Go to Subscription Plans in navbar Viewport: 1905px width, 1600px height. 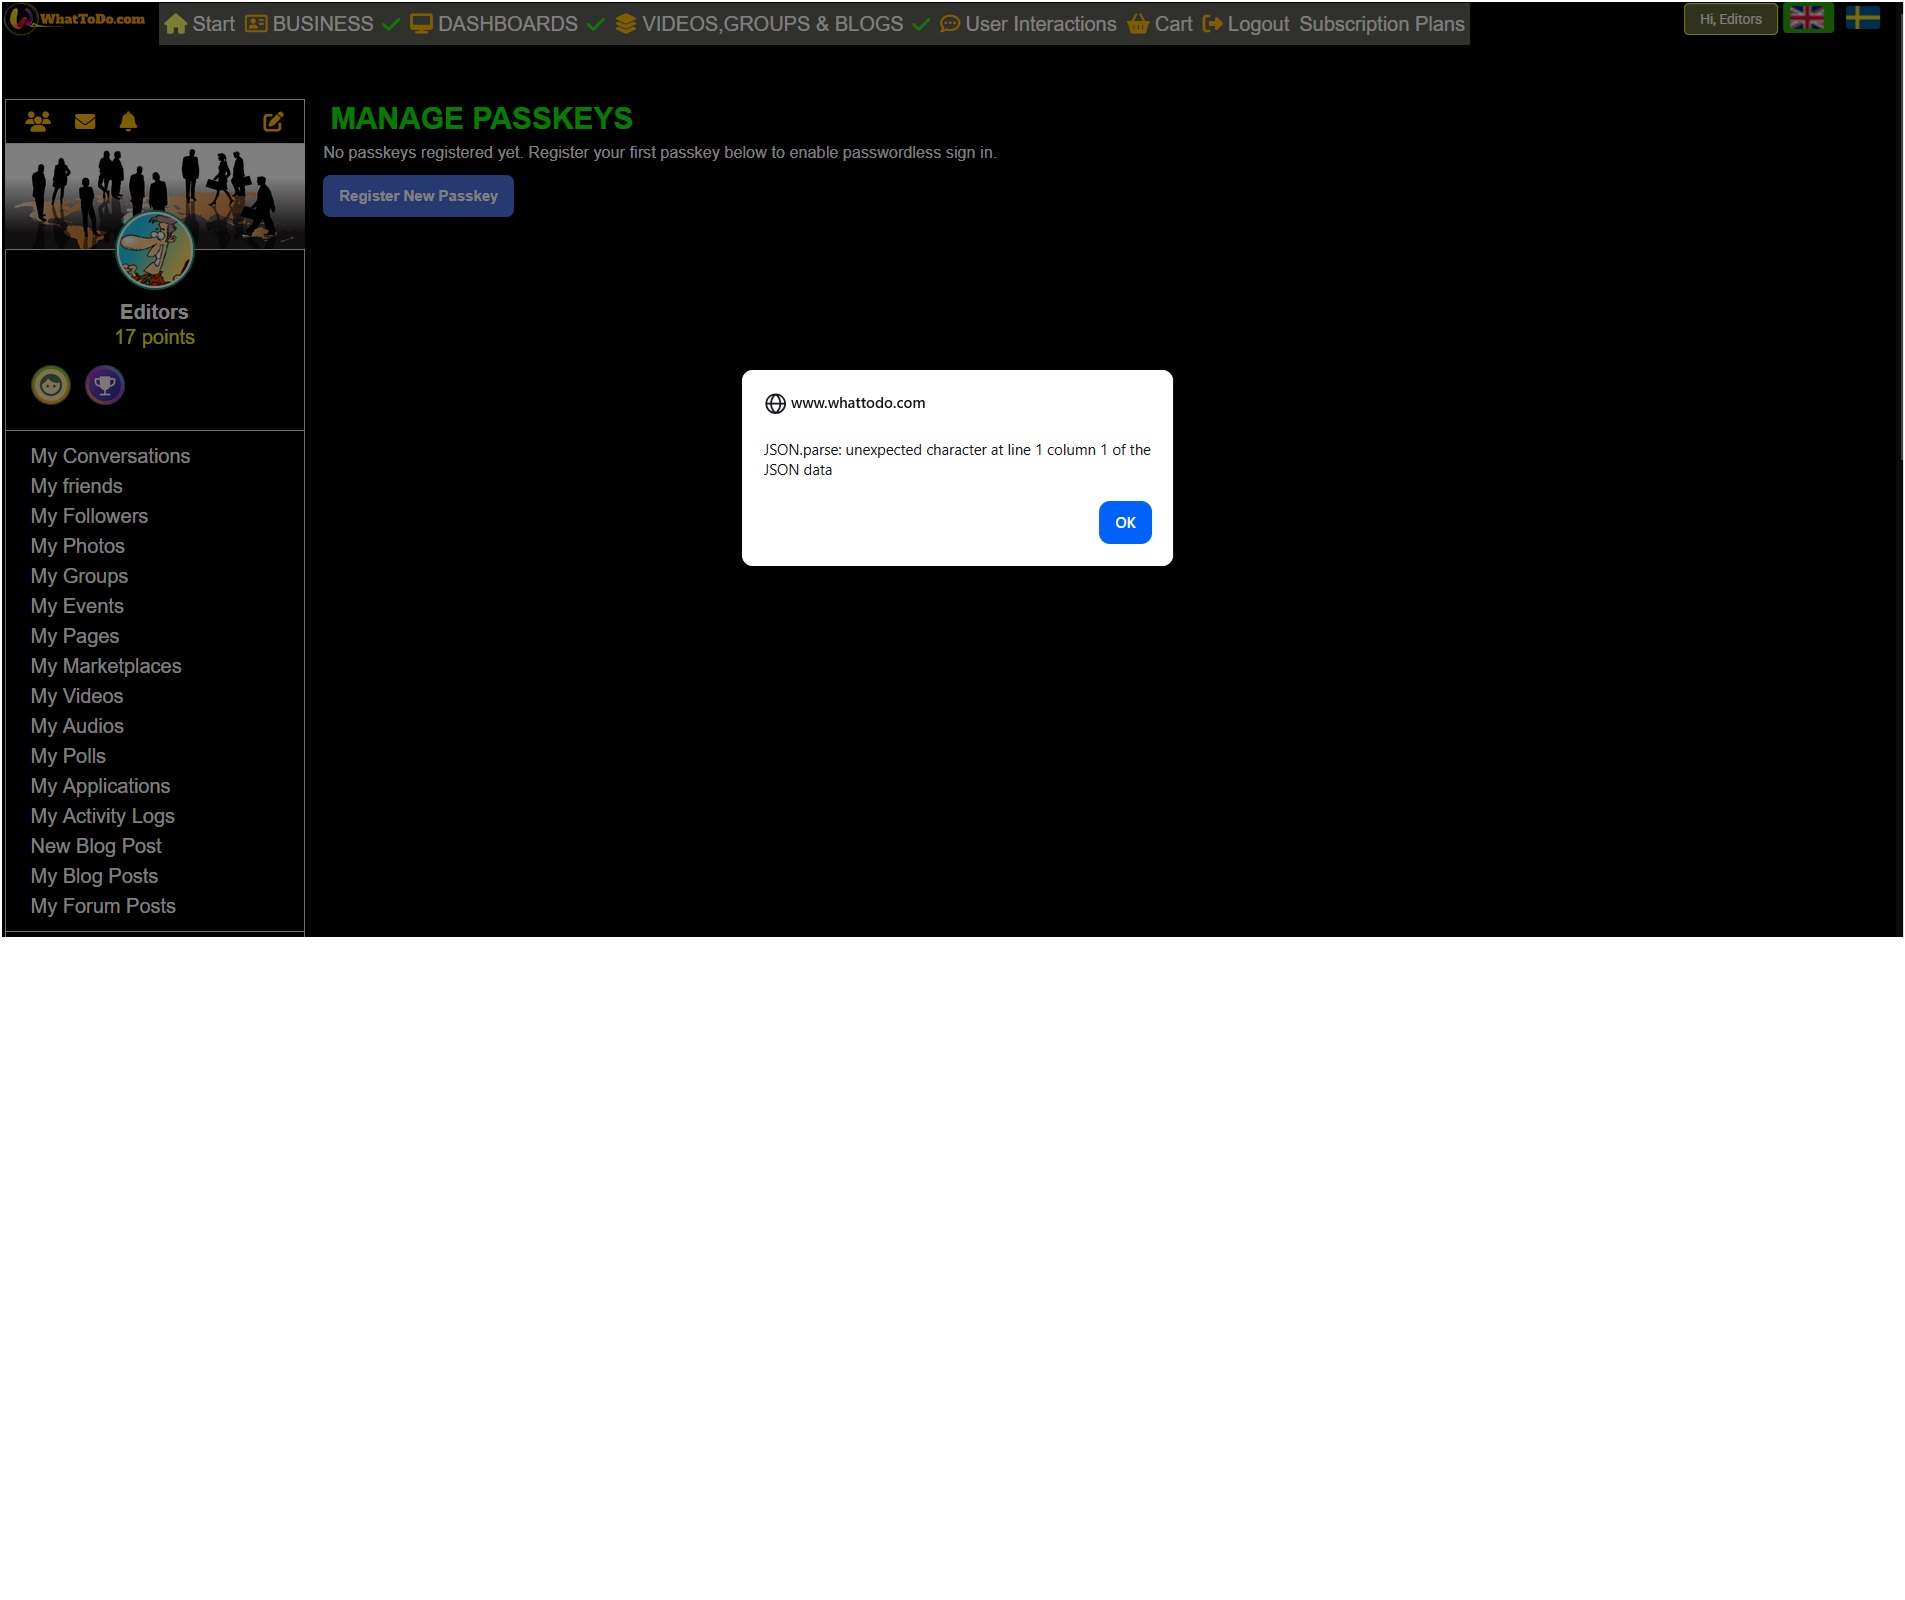click(x=1381, y=24)
